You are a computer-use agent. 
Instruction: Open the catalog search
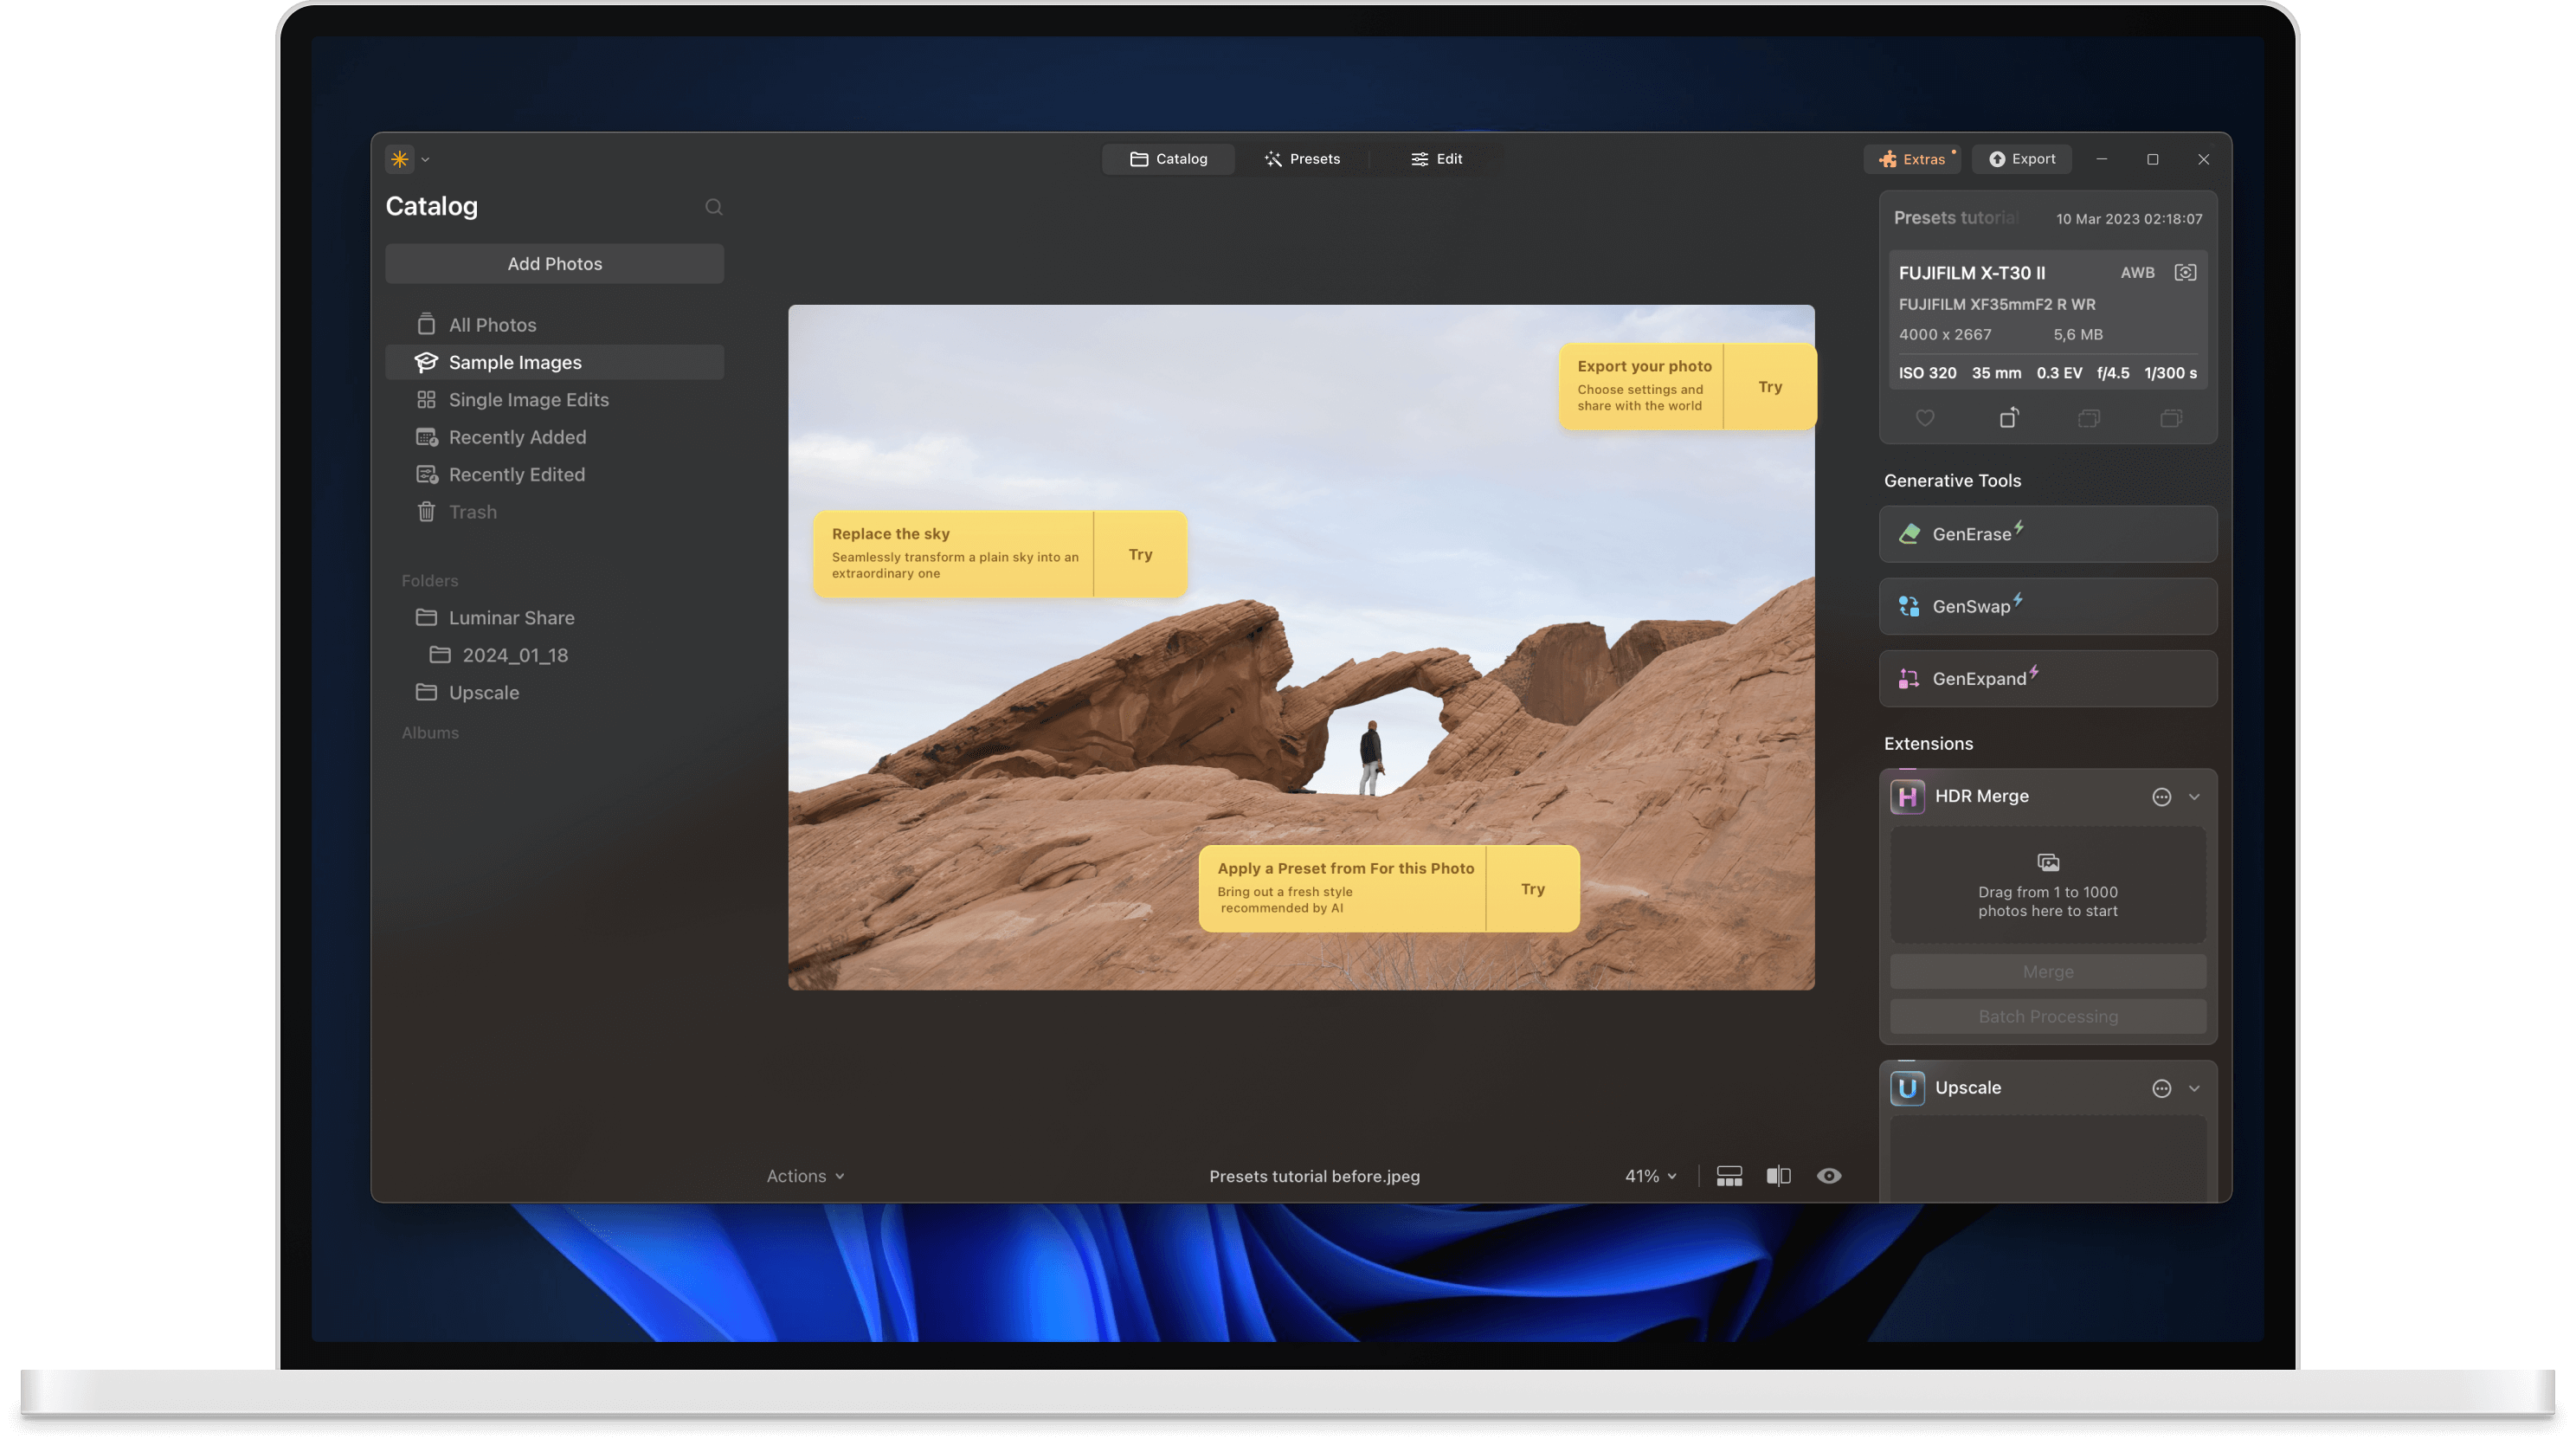(x=713, y=207)
